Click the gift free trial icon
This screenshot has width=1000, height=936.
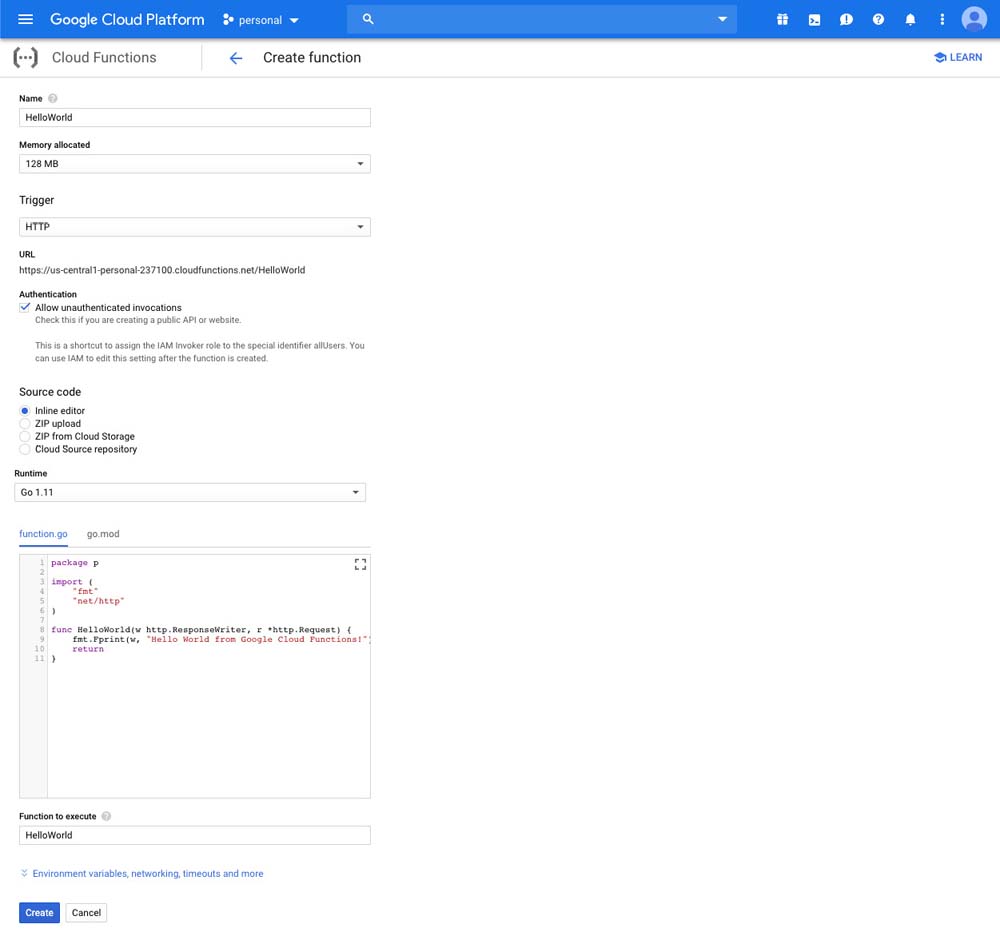[783, 19]
